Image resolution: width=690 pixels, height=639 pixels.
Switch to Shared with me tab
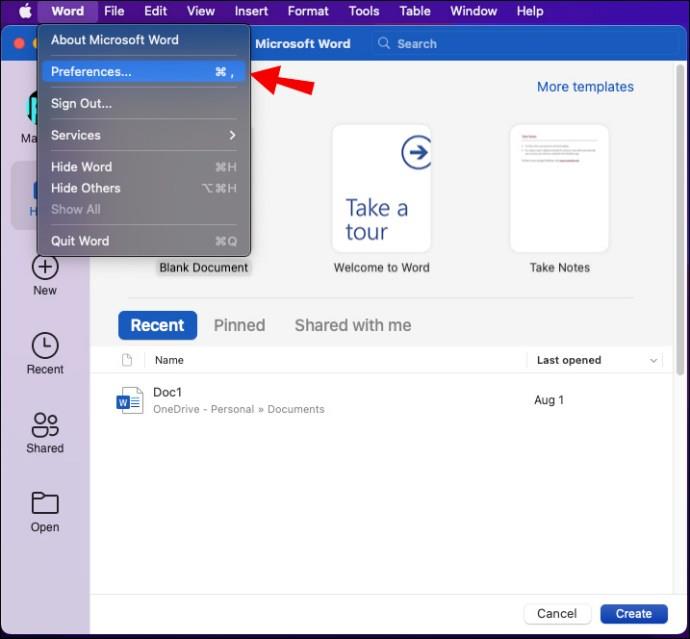pos(353,325)
